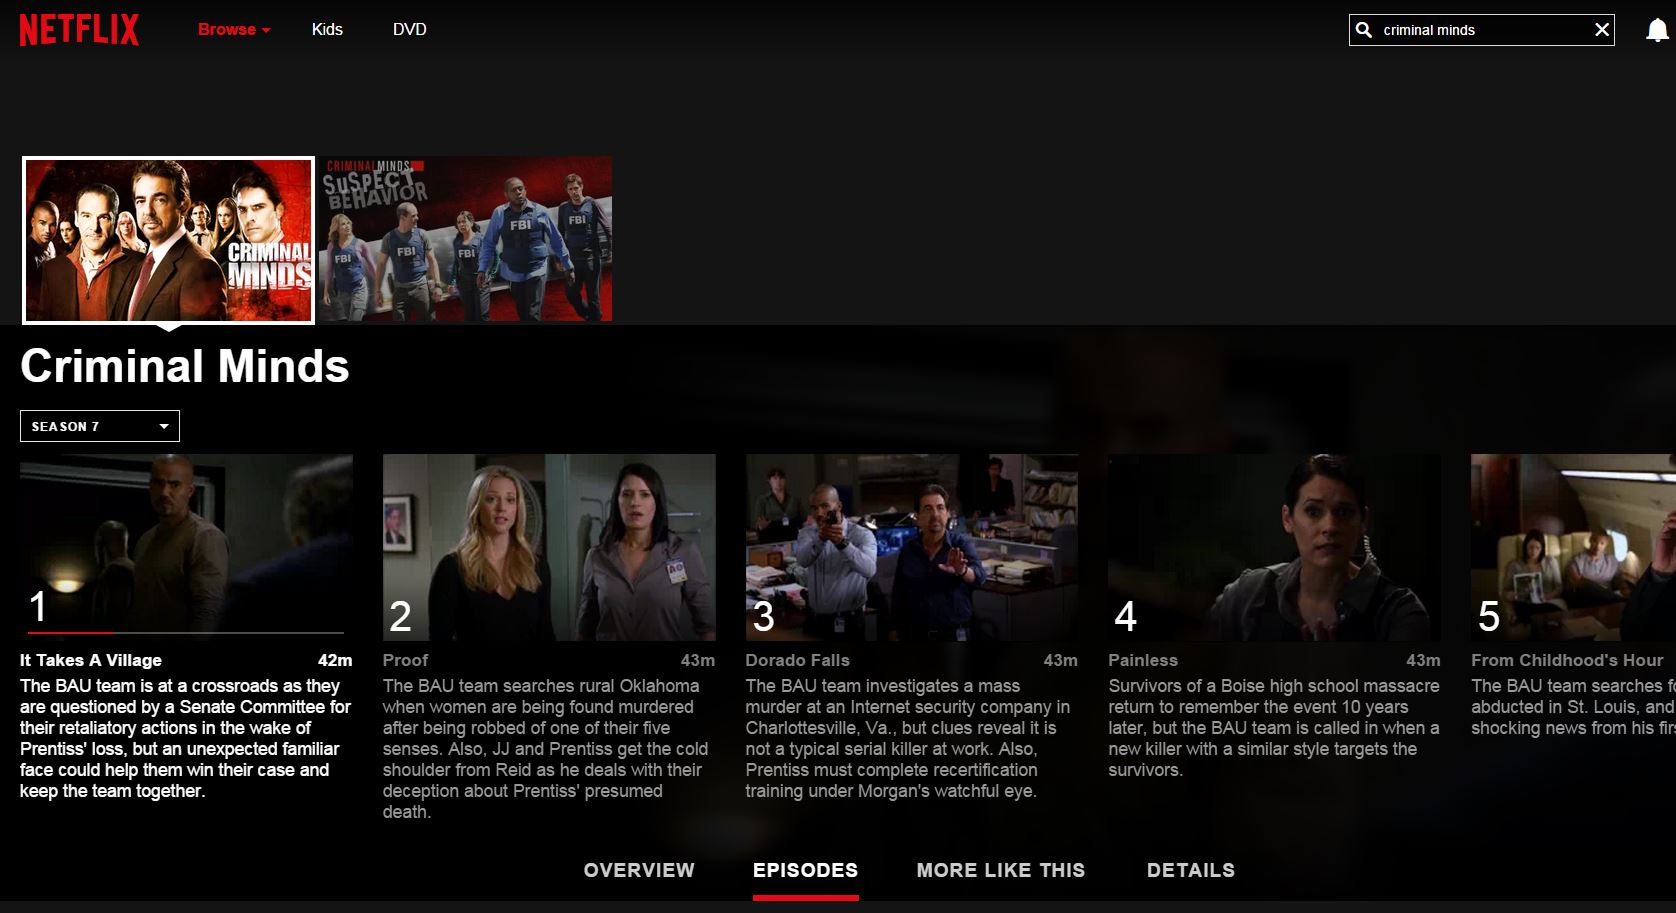This screenshot has height=913, width=1676.
Task: Play episode 4 thumbnail Painless
Action: click(1275, 547)
